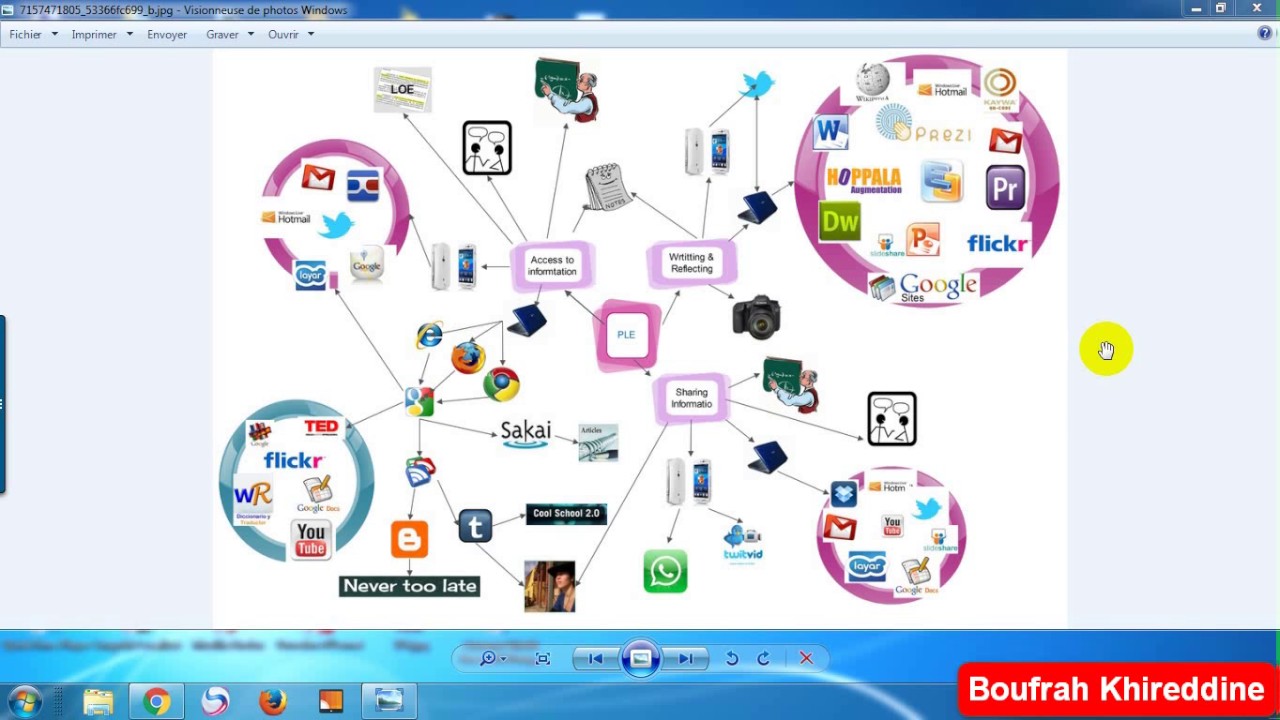This screenshot has height=720, width=1280.
Task: Go to the previous photo
Action: pyautogui.click(x=596, y=658)
